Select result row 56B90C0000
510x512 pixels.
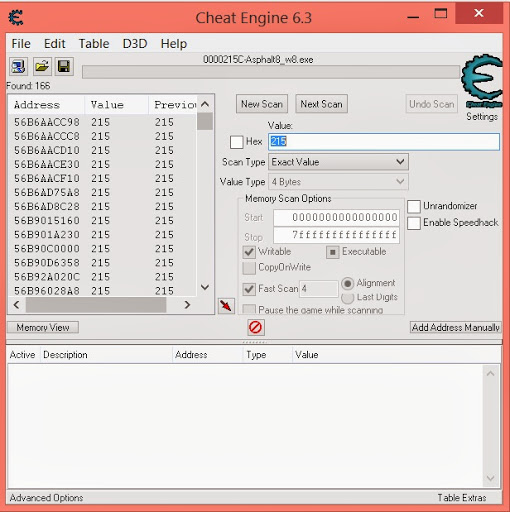point(103,249)
